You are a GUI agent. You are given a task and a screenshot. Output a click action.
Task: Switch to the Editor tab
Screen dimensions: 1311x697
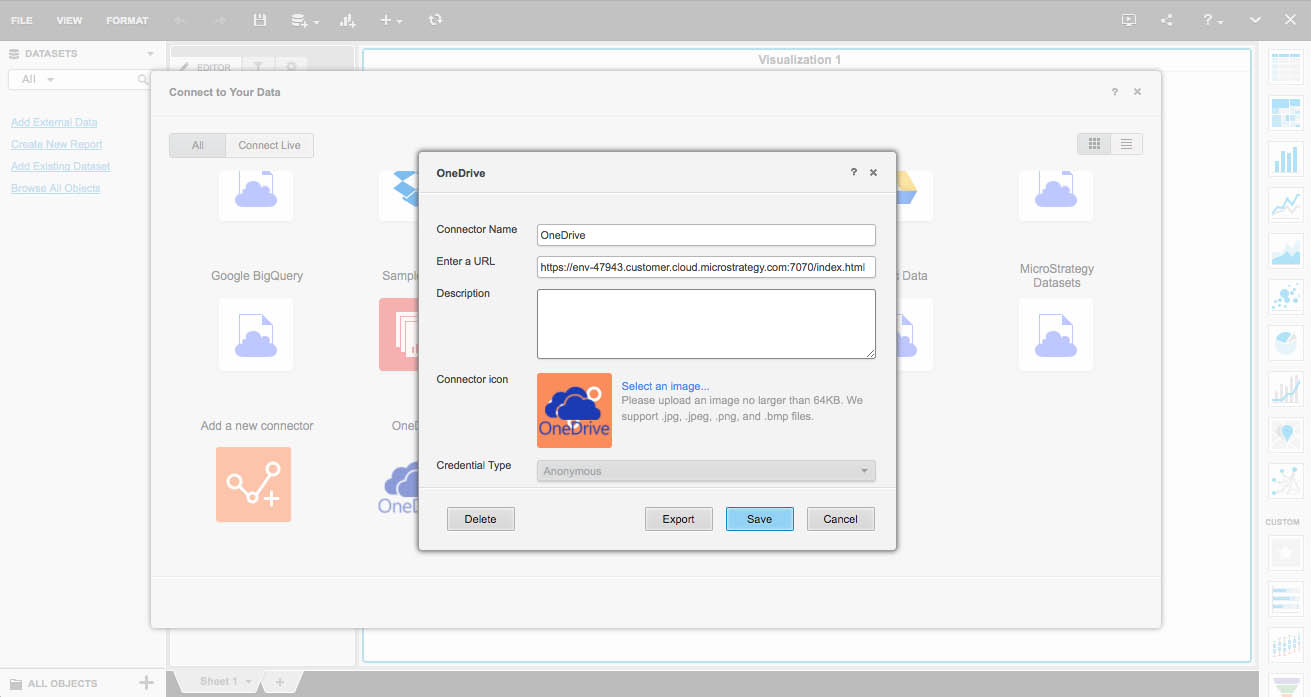(206, 67)
